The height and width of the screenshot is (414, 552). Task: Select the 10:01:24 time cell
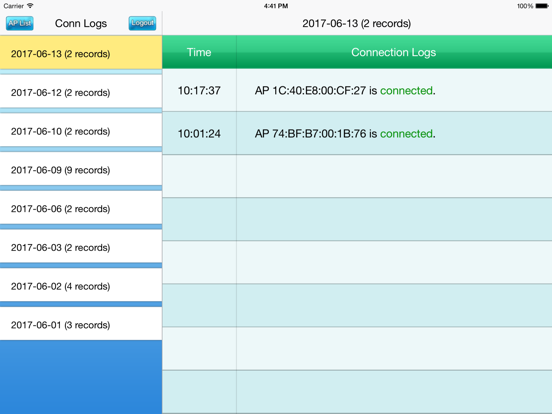click(x=199, y=133)
